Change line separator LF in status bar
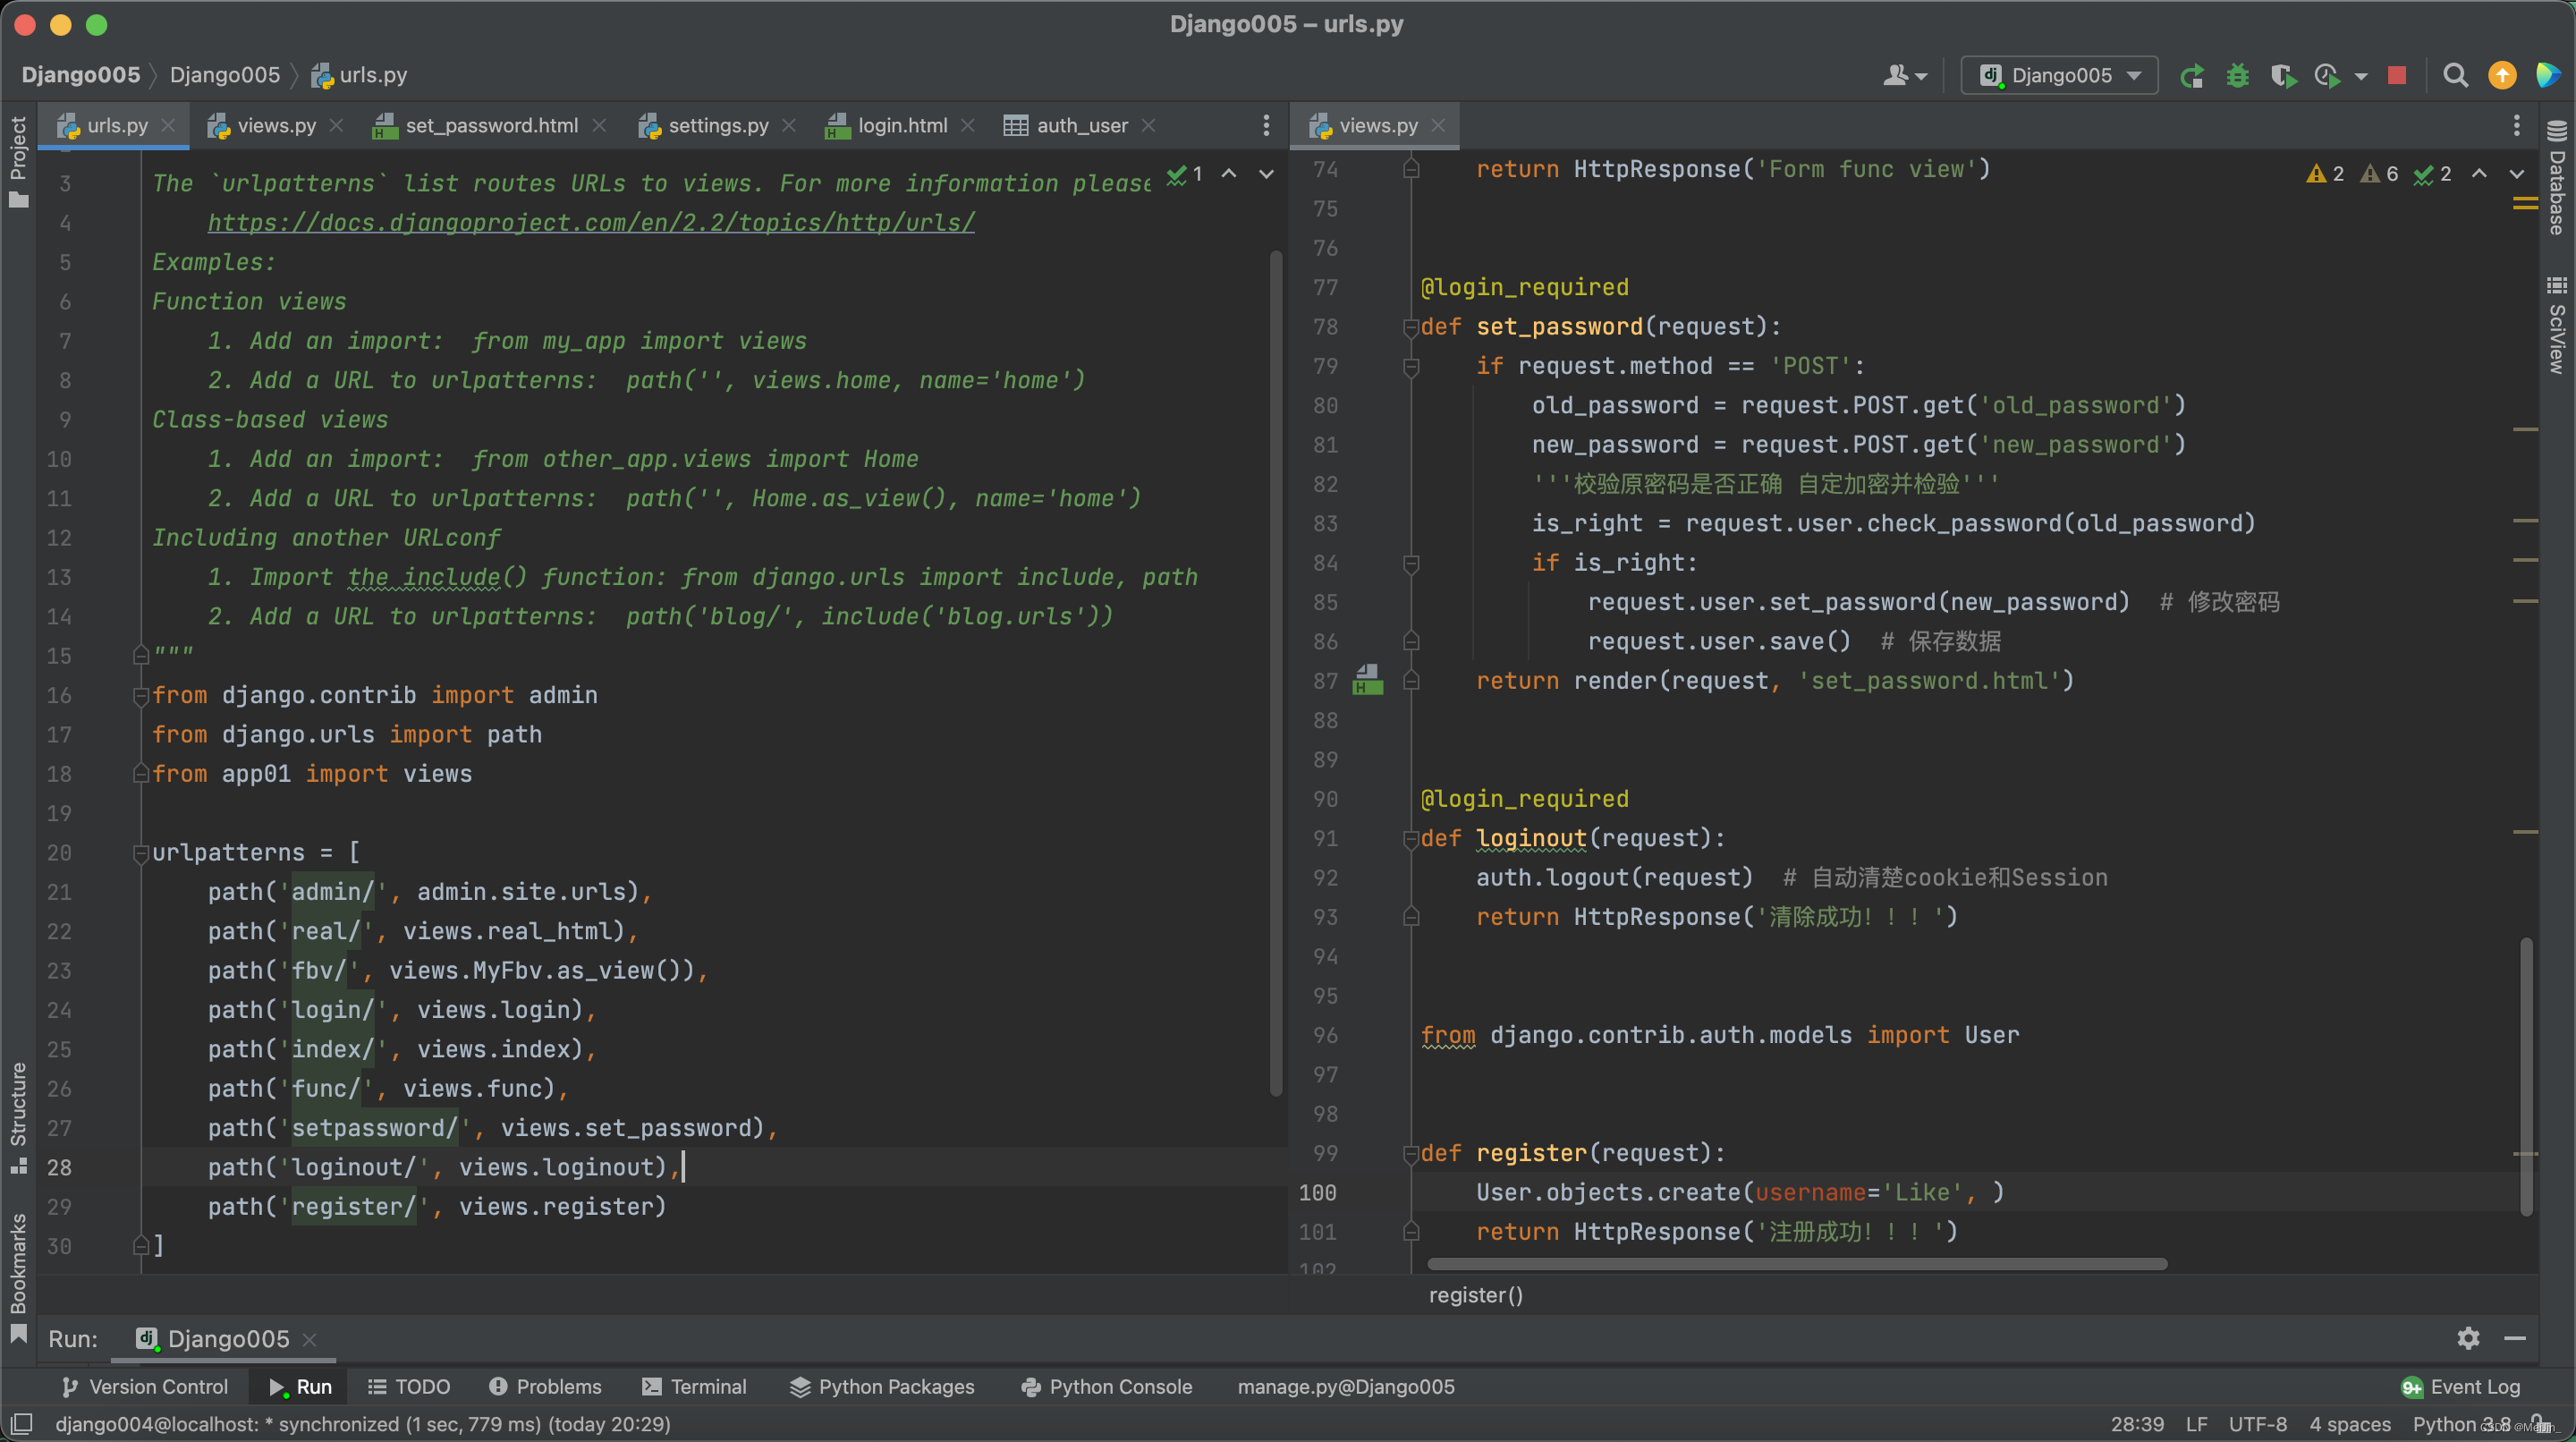The width and height of the screenshot is (2576, 1442). tap(2196, 1424)
